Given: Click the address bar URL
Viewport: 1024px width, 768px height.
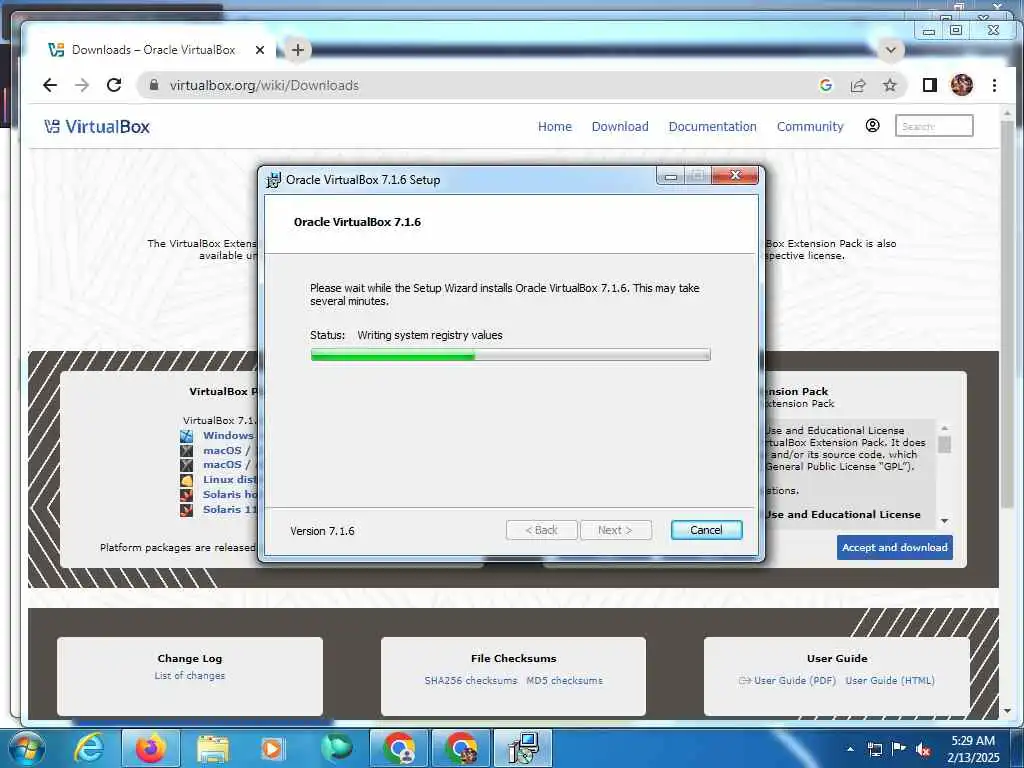Looking at the screenshot, I should pyautogui.click(x=264, y=85).
